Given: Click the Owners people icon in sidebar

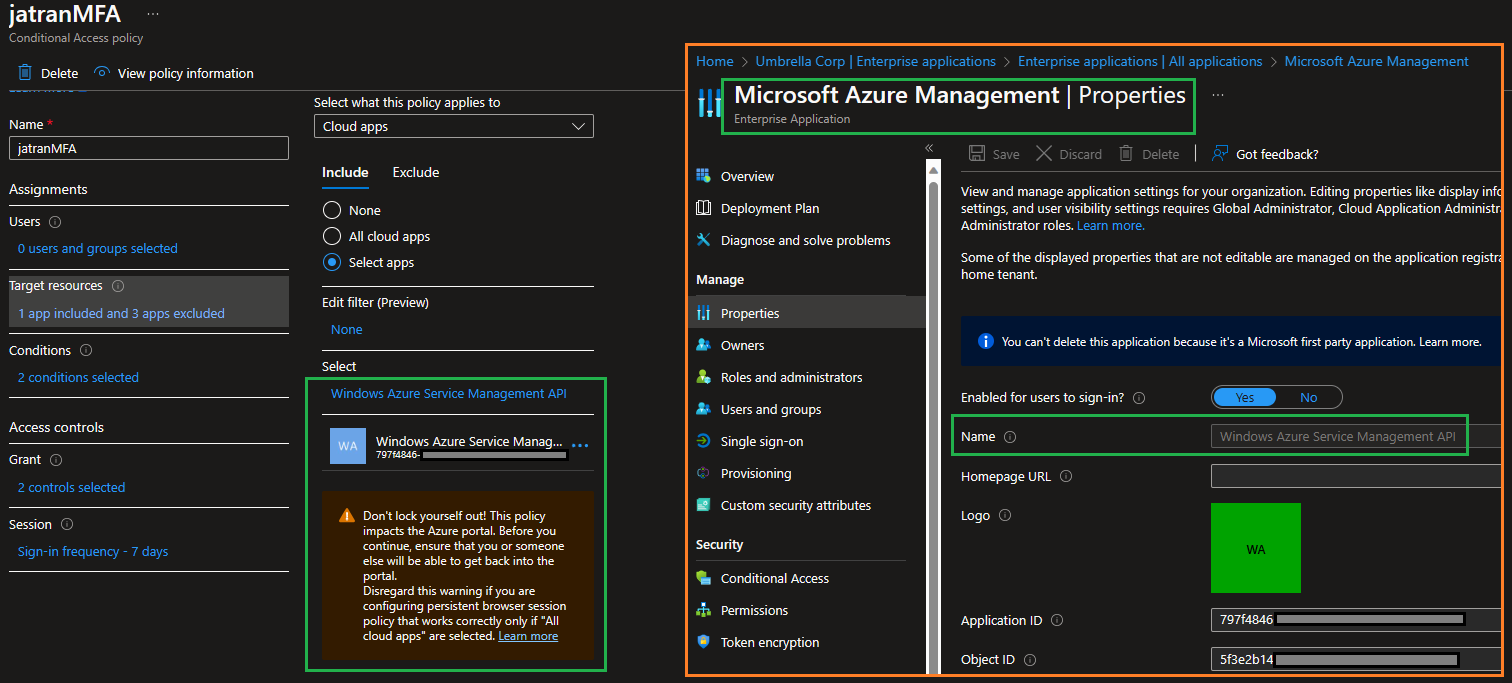Looking at the screenshot, I should (703, 345).
